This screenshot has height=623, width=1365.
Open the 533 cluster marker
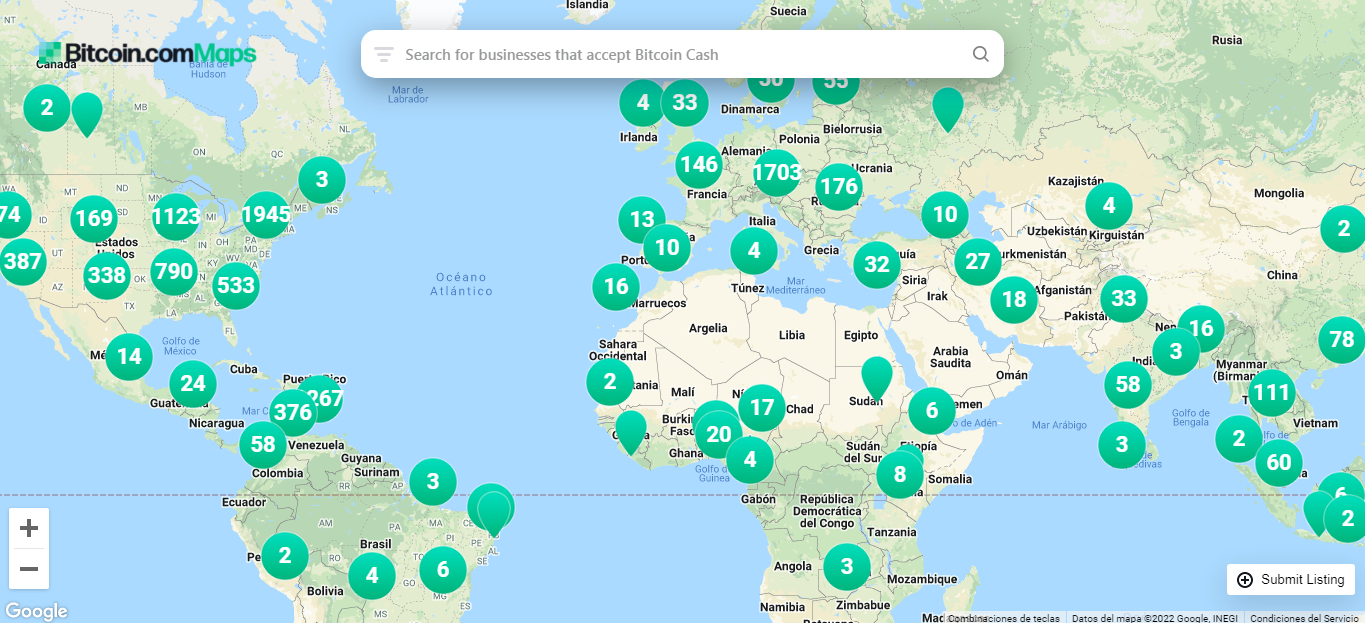(236, 285)
